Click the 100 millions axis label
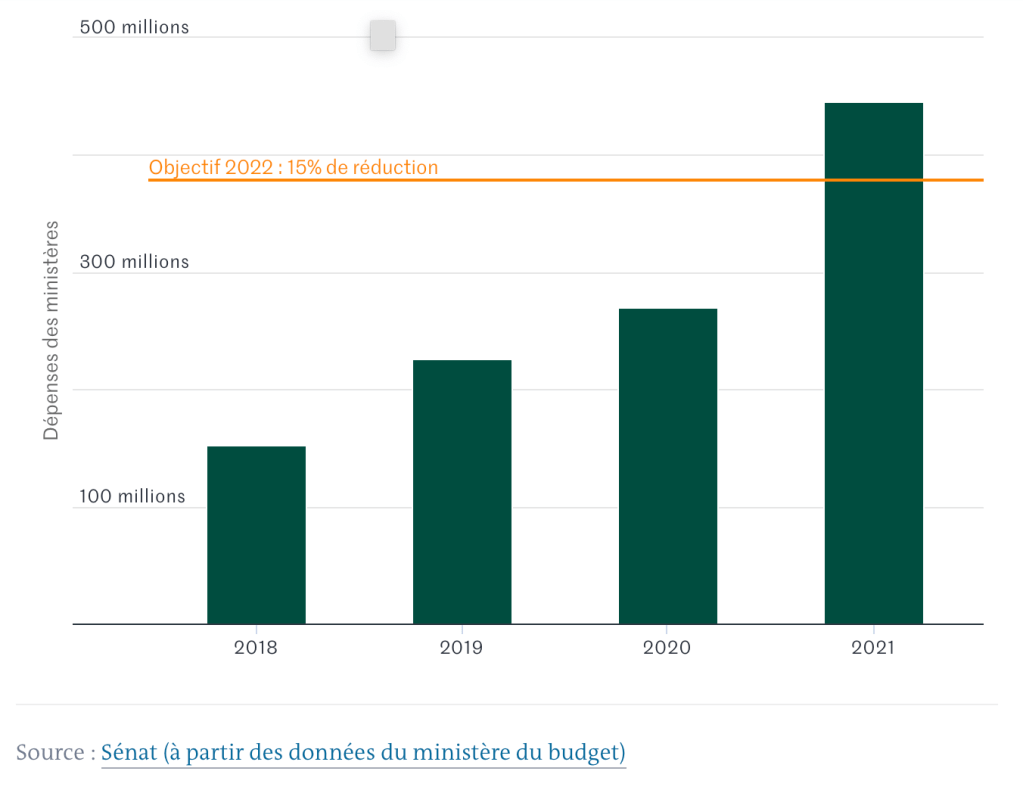Screen dimensions: 1023x793 (x=132, y=496)
